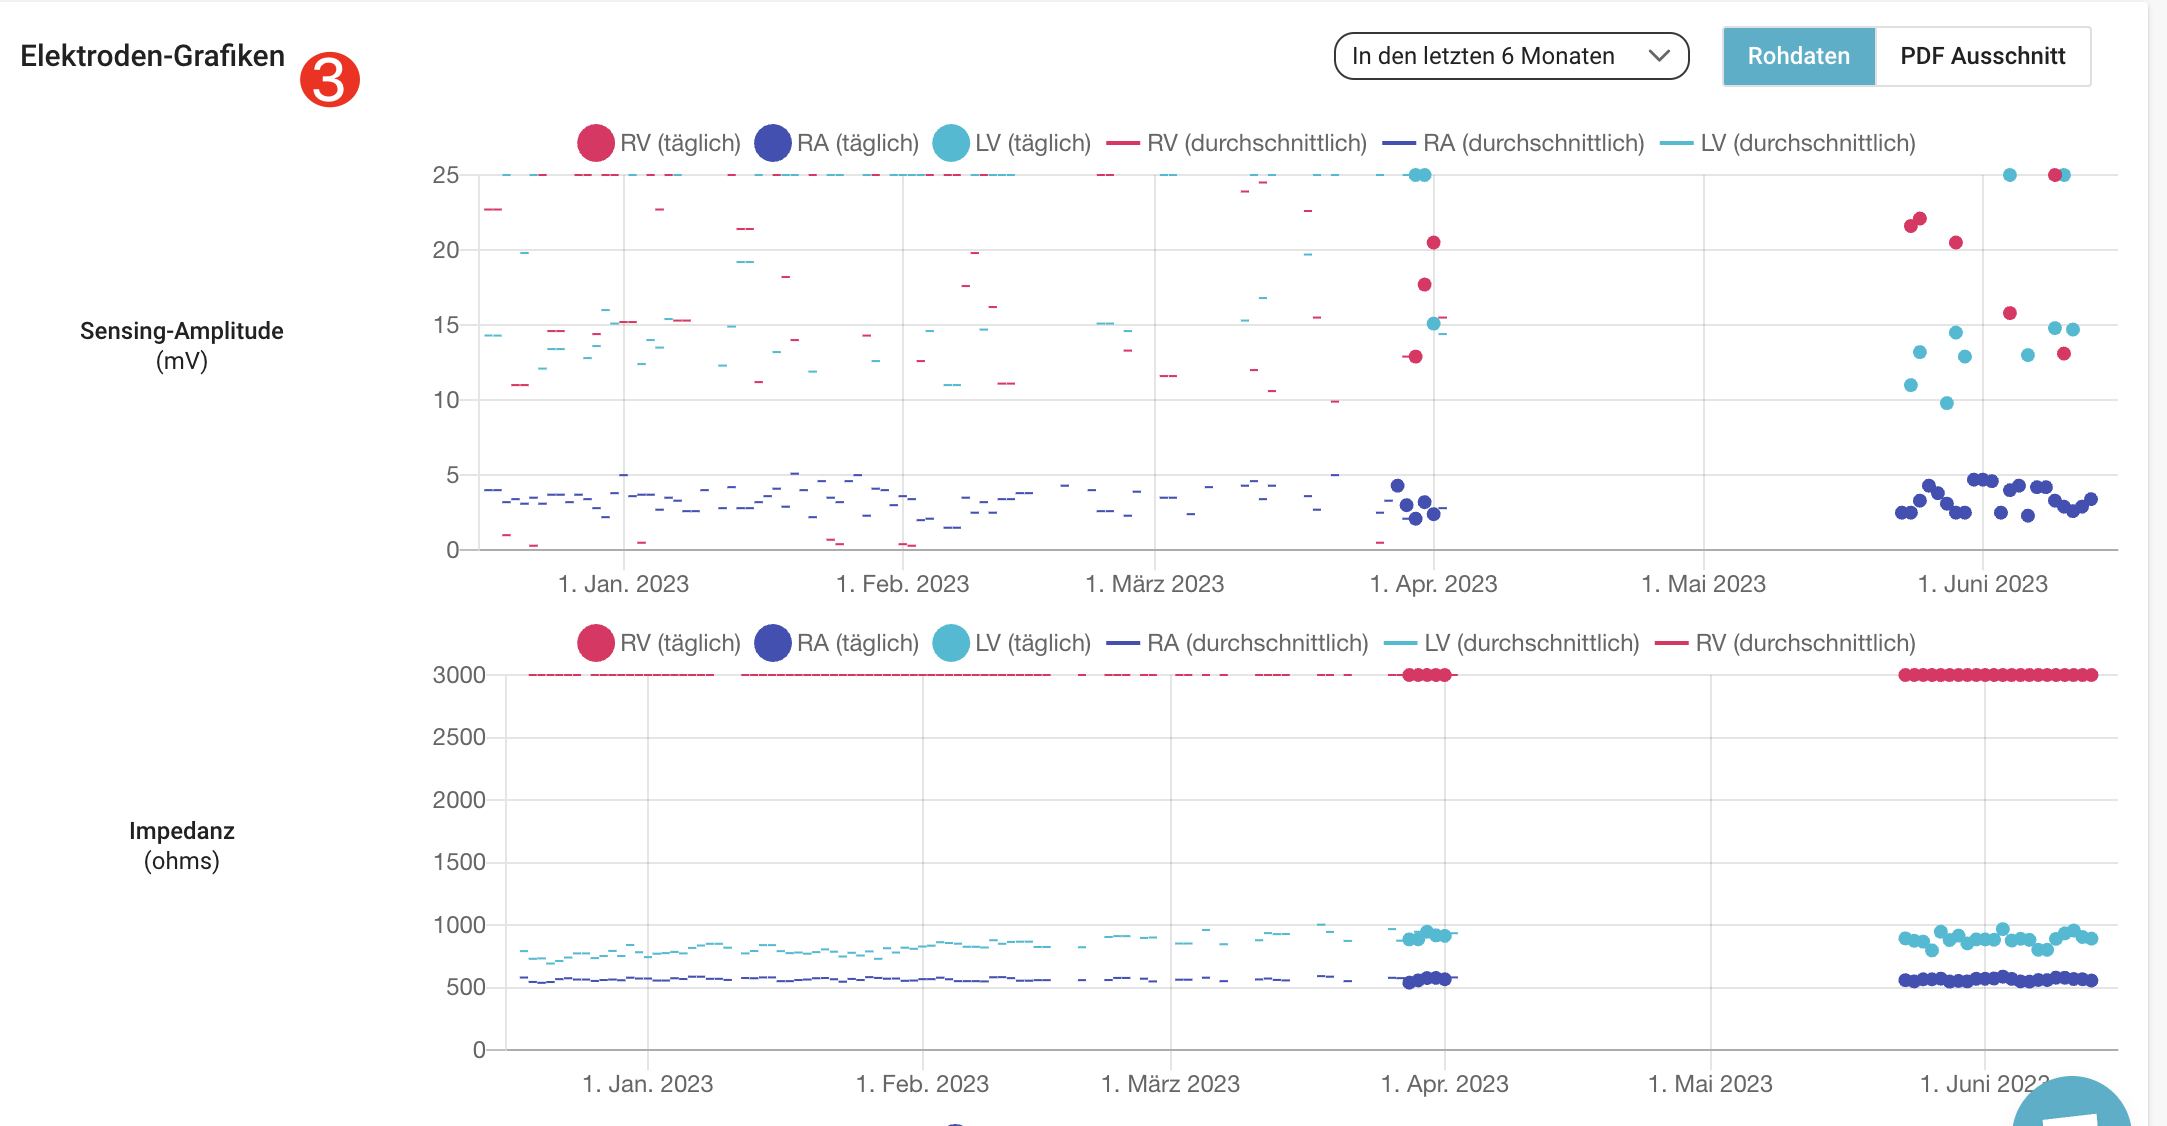Toggle RA (täglich) series in Impedanz legend
The width and height of the screenshot is (2167, 1126).
coord(837,643)
